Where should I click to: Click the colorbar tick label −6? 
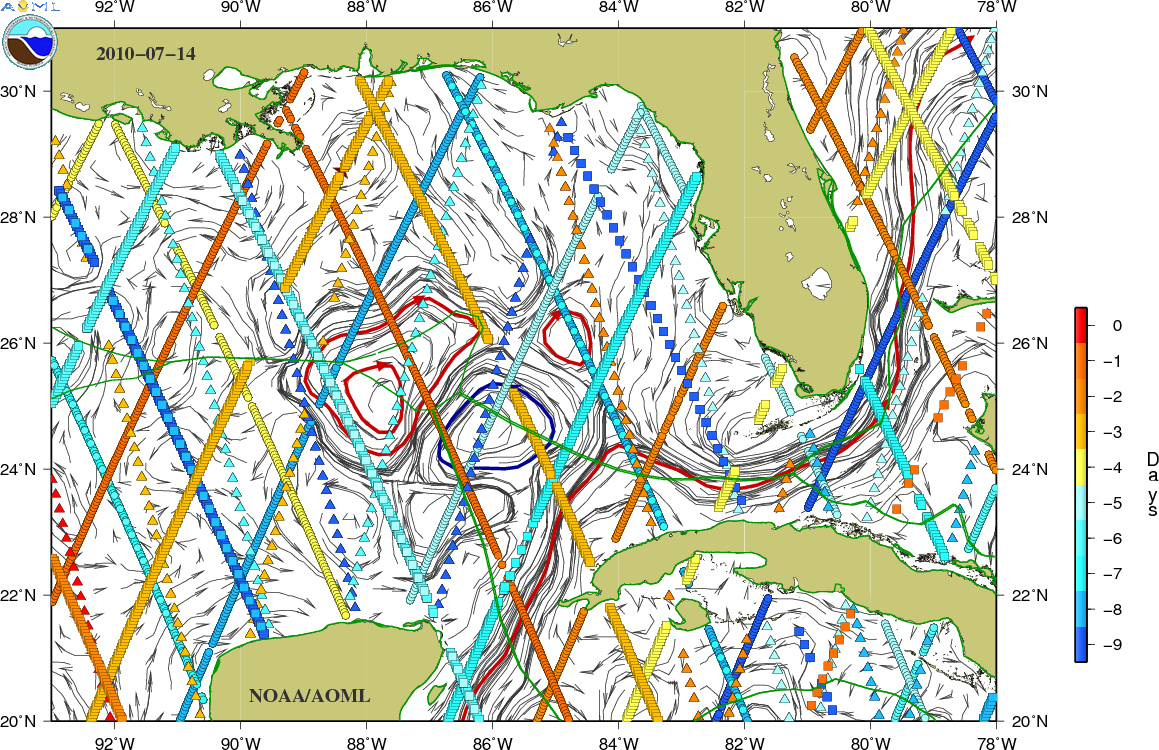[x=1112, y=539]
